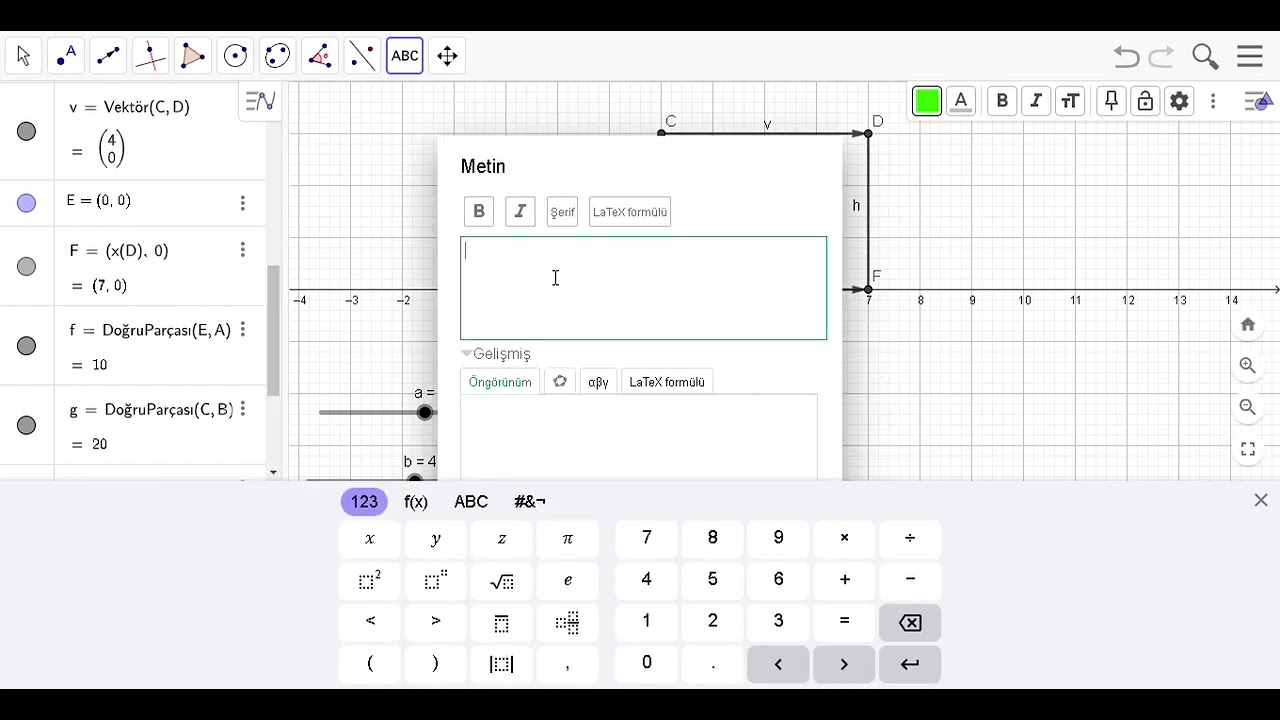The height and width of the screenshot is (720, 1280).
Task: Toggle Italic in Metin dialog
Action: pyautogui.click(x=520, y=211)
